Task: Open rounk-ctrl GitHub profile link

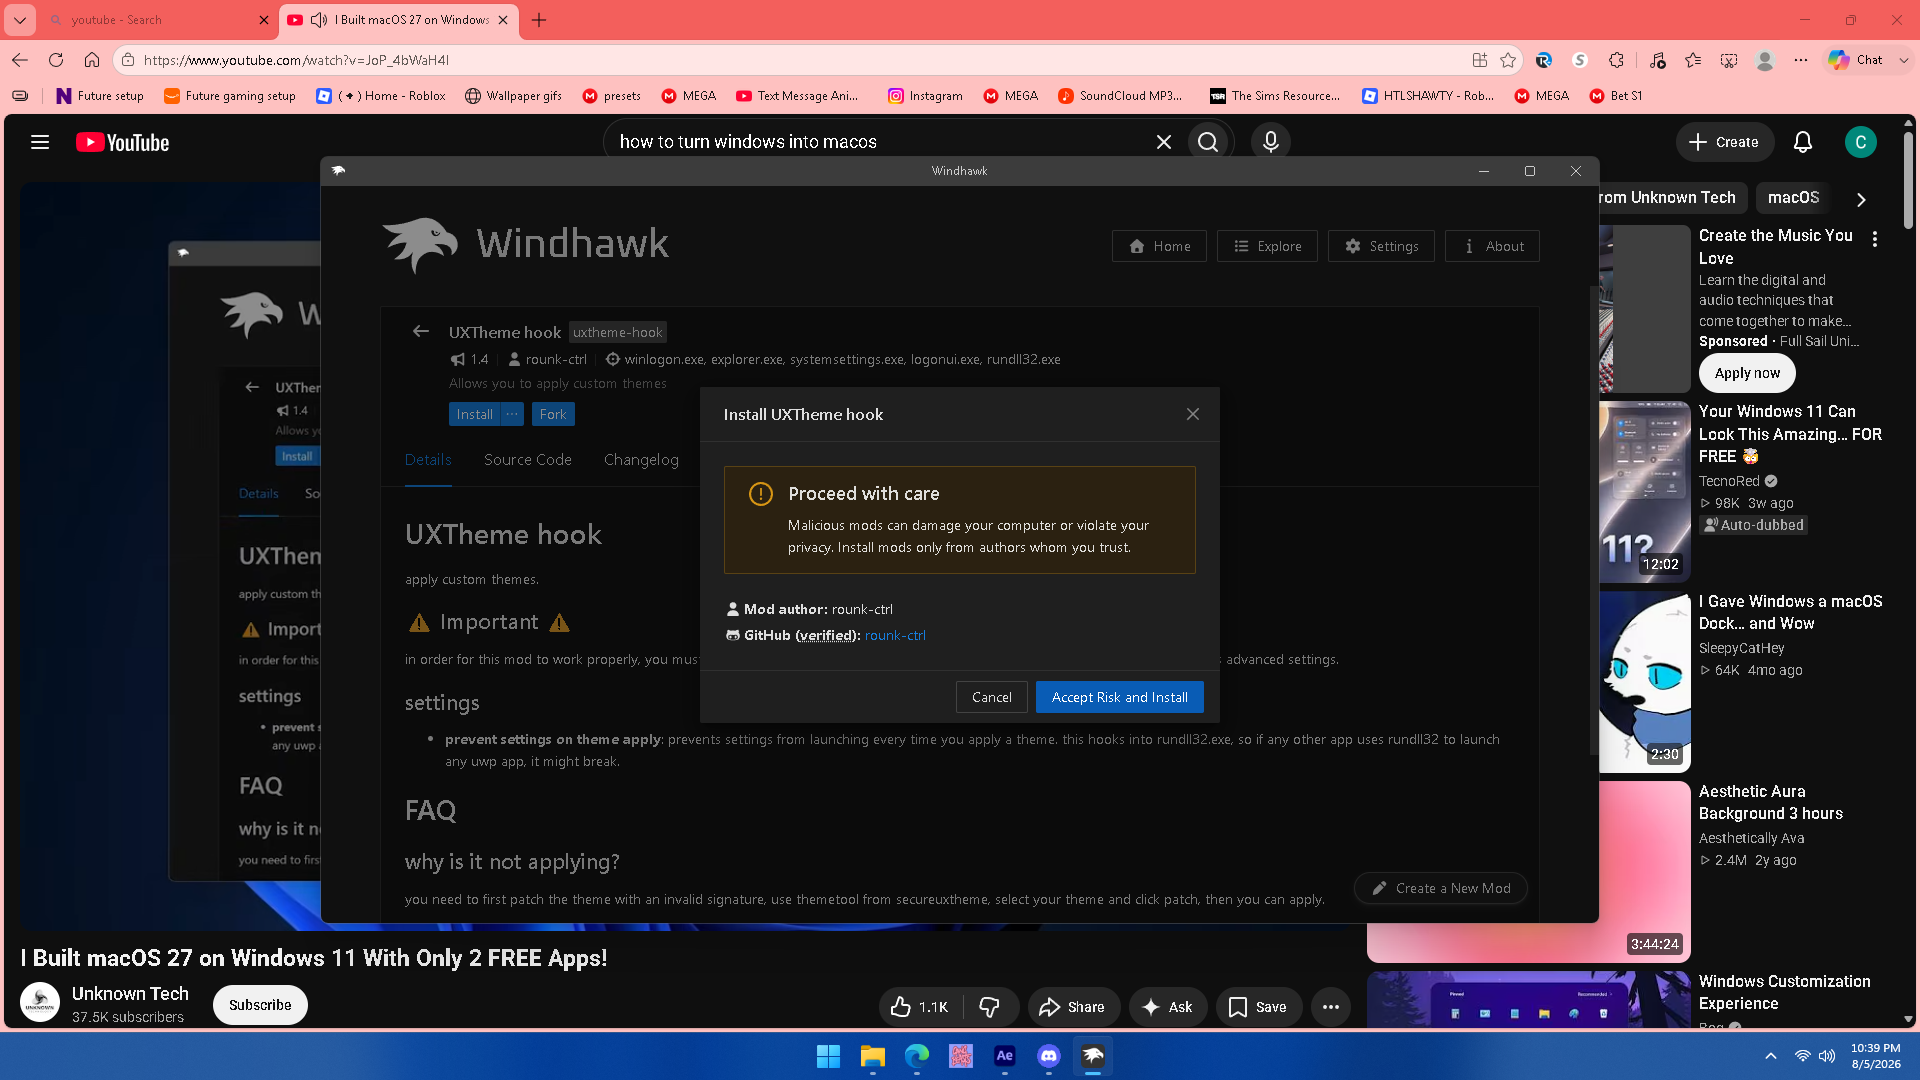Action: tap(895, 635)
